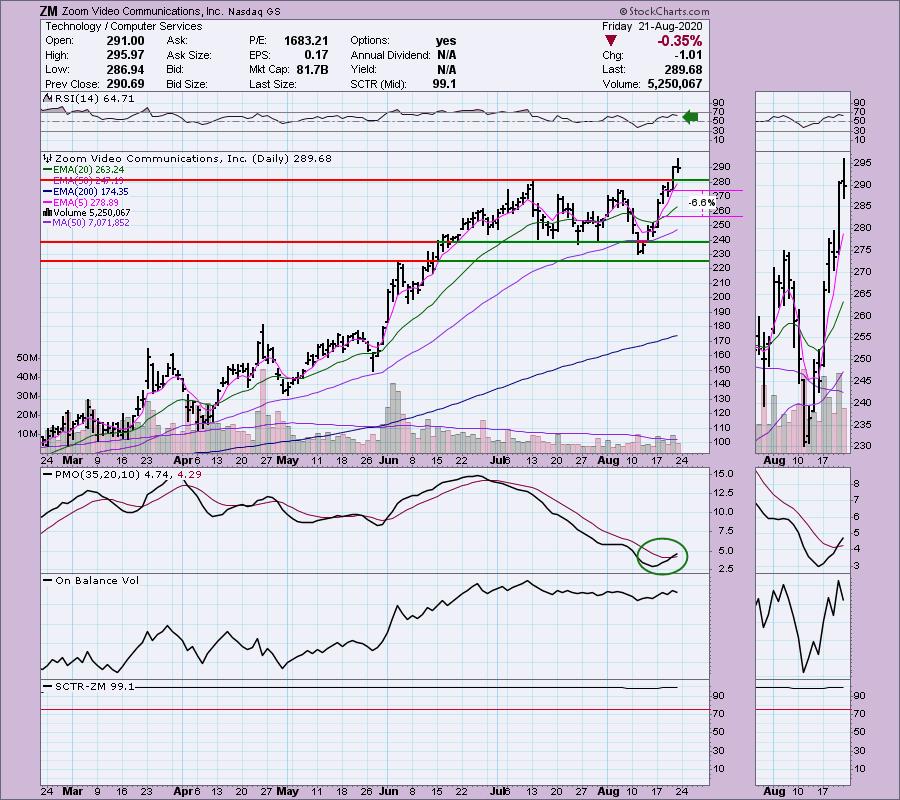
Task: Click the 295 price label on the zoomed panel scale
Action: (x=863, y=163)
